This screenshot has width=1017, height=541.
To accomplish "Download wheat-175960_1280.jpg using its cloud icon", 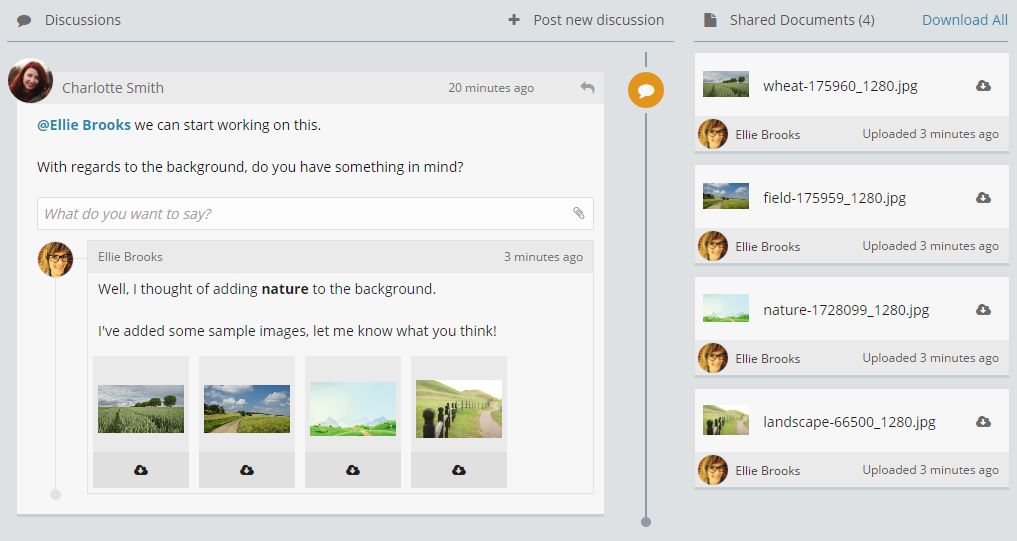I will (983, 86).
